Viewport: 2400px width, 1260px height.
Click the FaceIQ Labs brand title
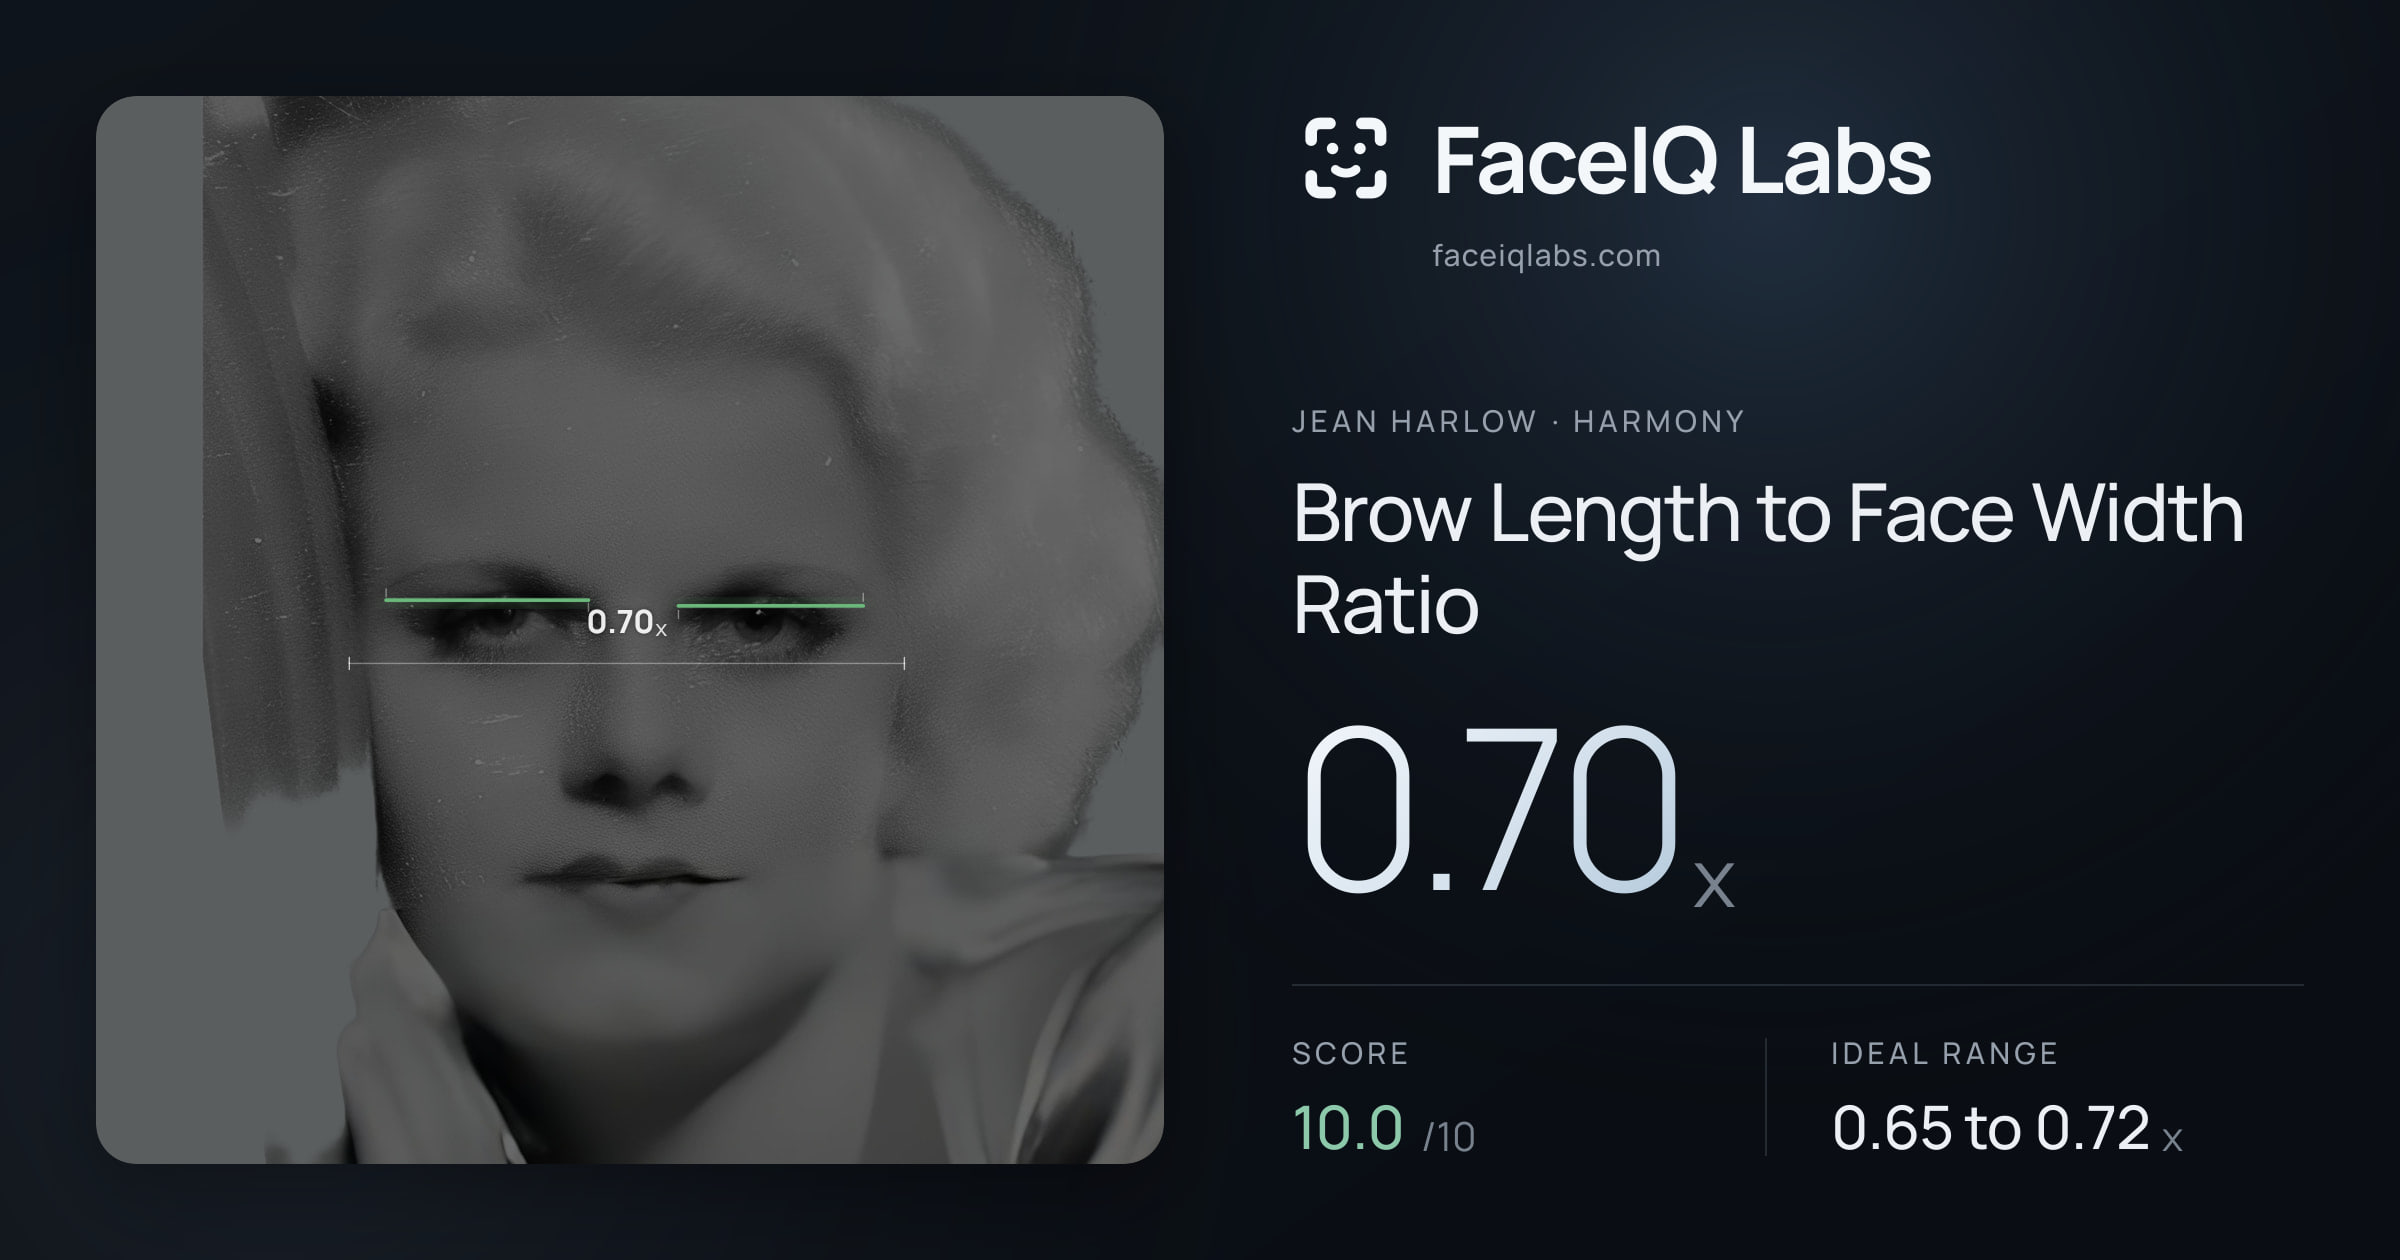1683,160
